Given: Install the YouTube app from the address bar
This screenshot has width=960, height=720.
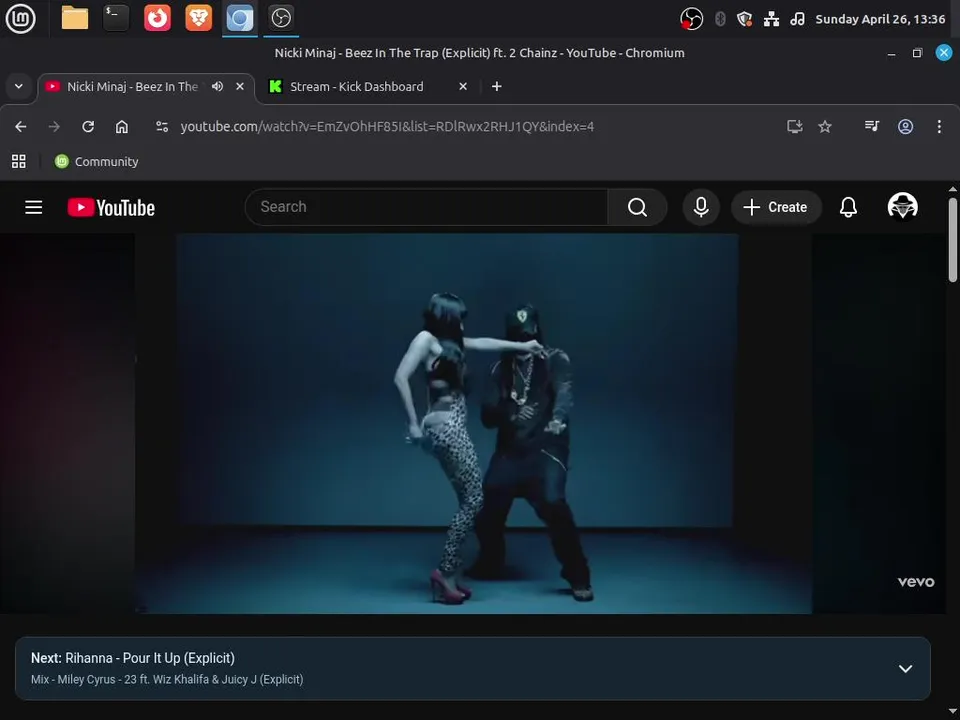Looking at the screenshot, I should [794, 127].
